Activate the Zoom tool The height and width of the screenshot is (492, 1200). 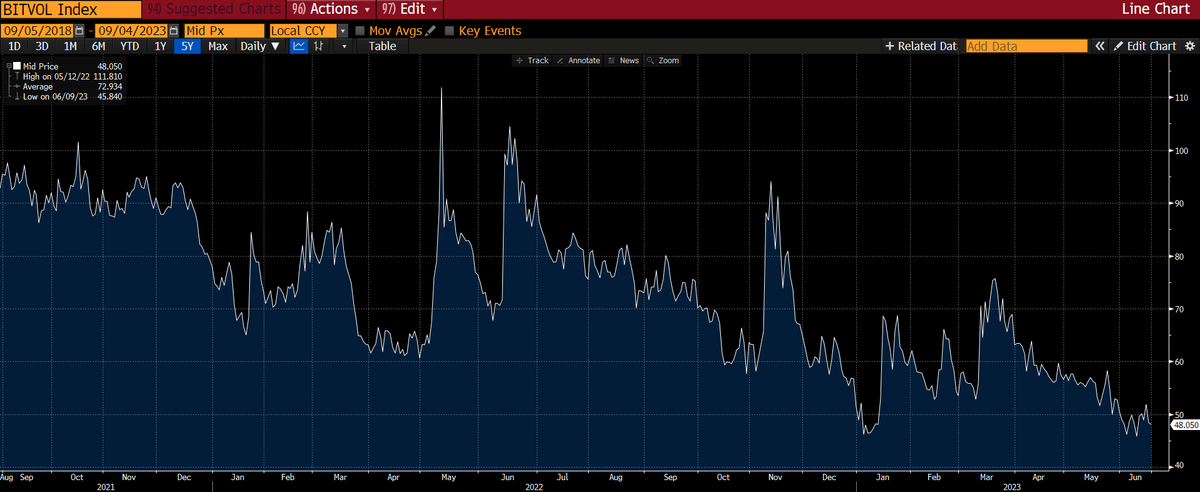[664, 60]
